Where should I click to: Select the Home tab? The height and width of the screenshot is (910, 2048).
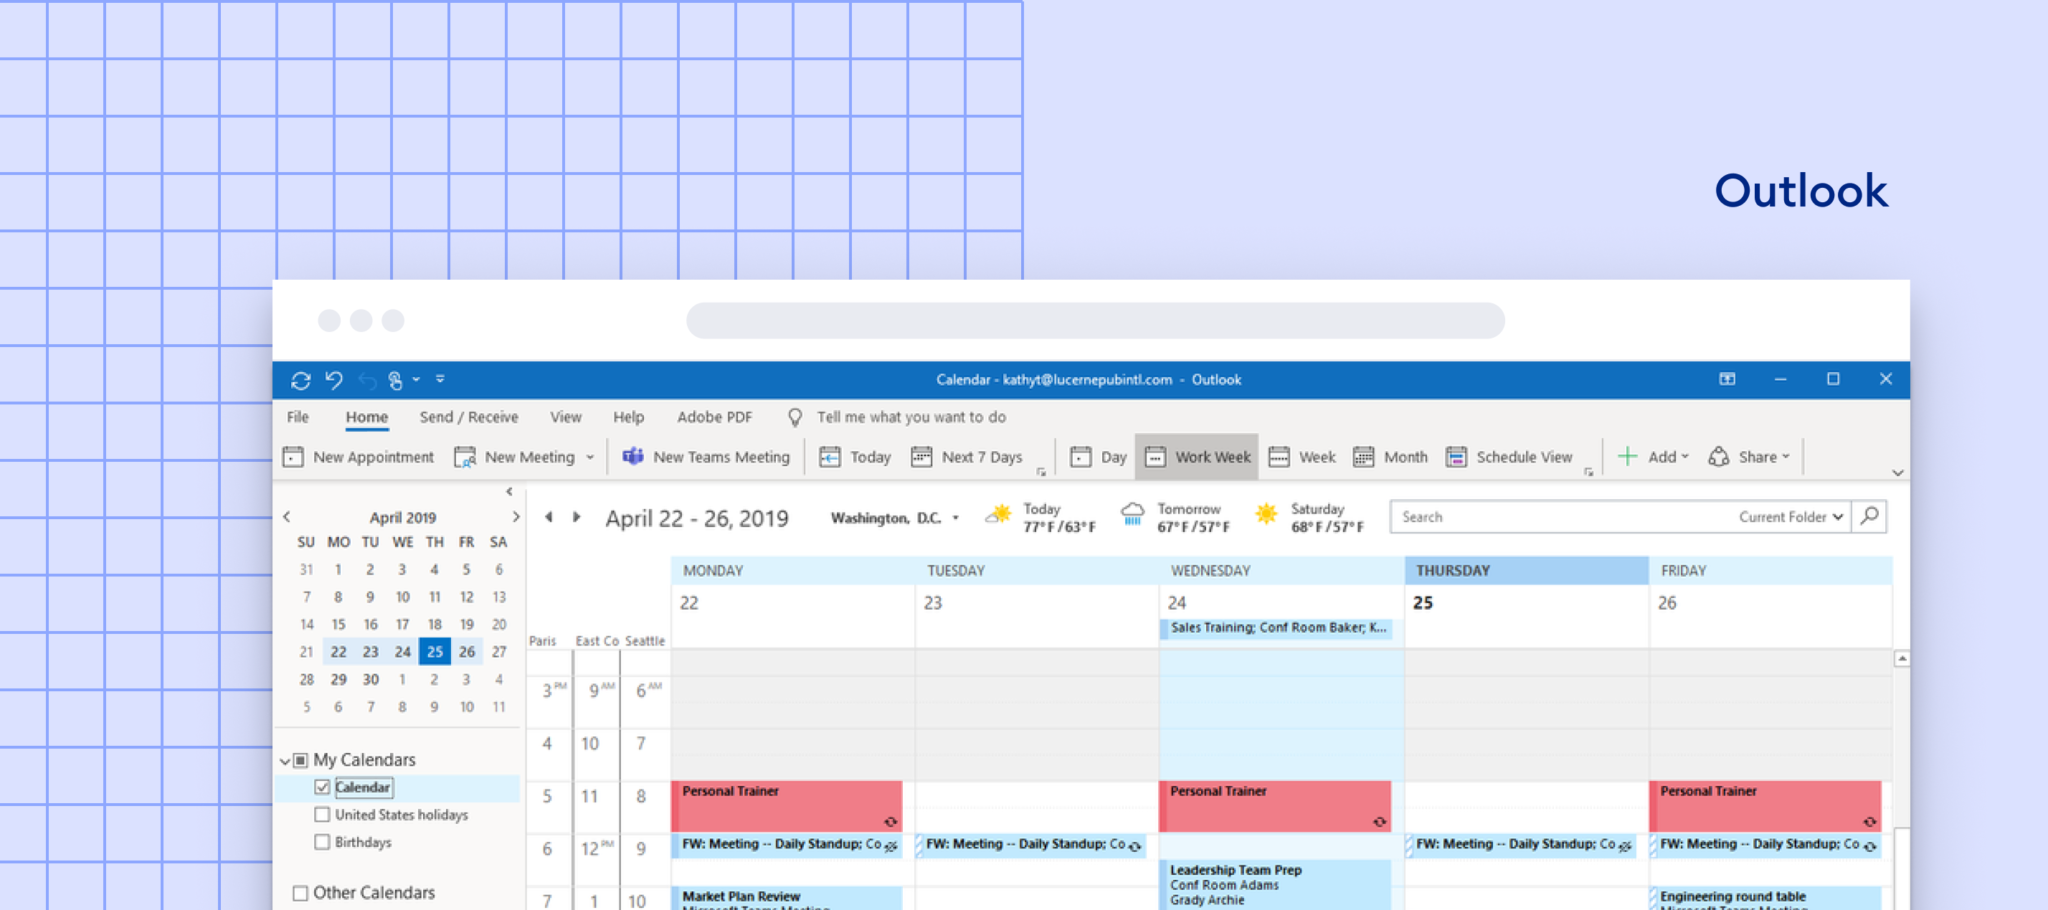point(367,417)
